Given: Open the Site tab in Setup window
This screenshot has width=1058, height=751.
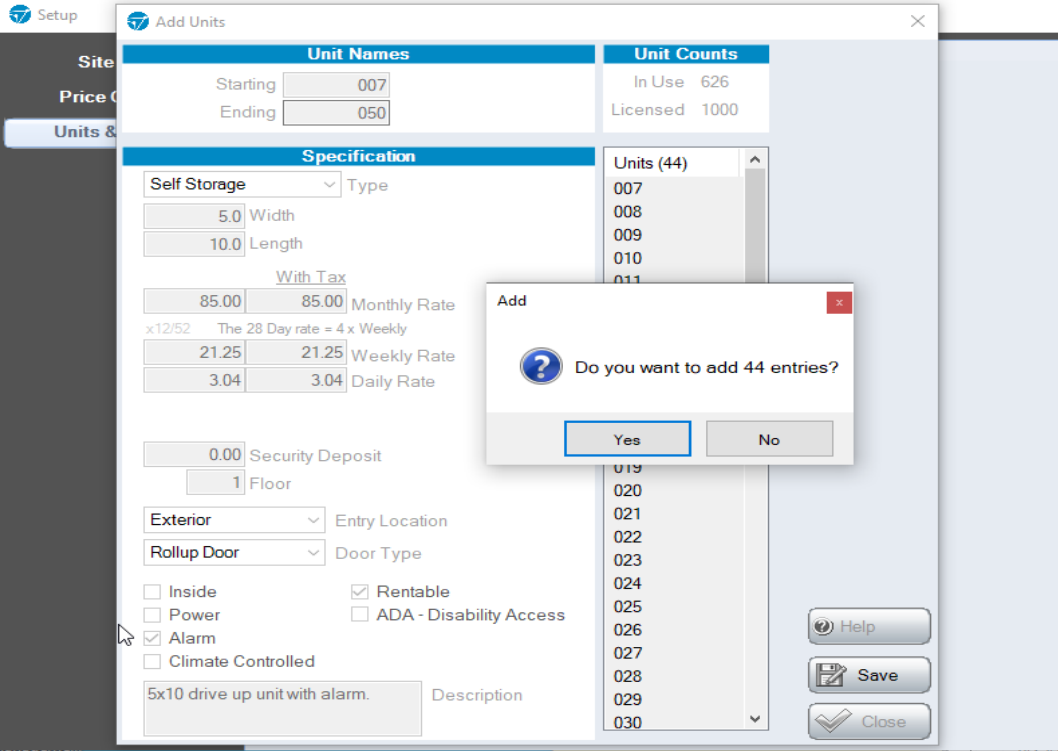Looking at the screenshot, I should pyautogui.click(x=96, y=62).
